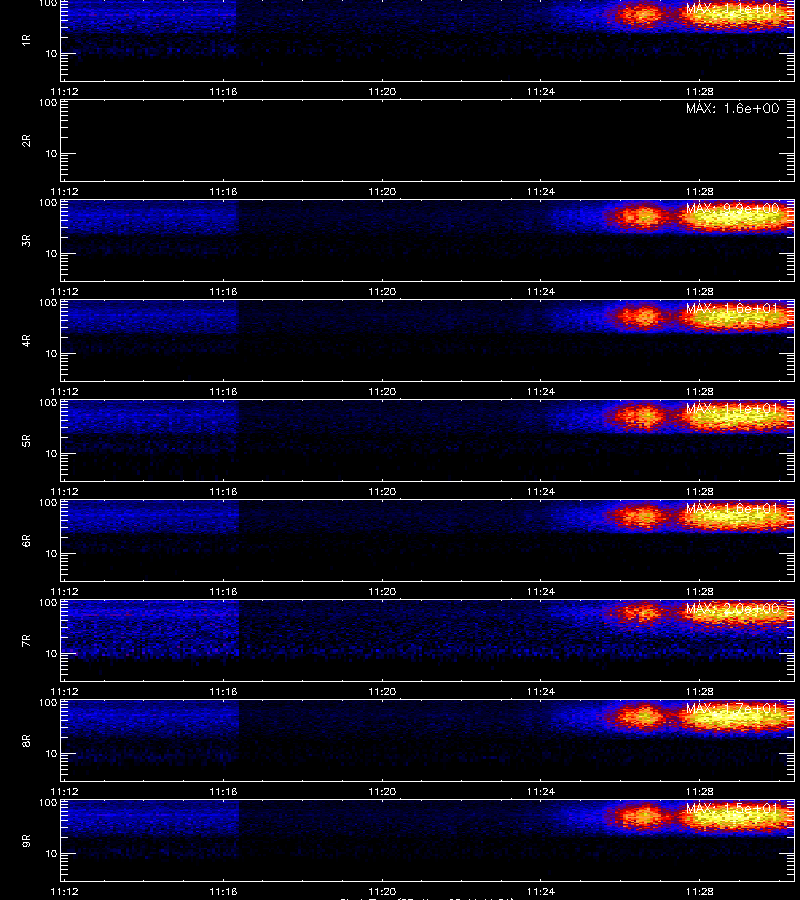Click the 11:28 tick label under panel 5R
Image resolution: width=800 pixels, height=900 pixels.
pos(700,491)
